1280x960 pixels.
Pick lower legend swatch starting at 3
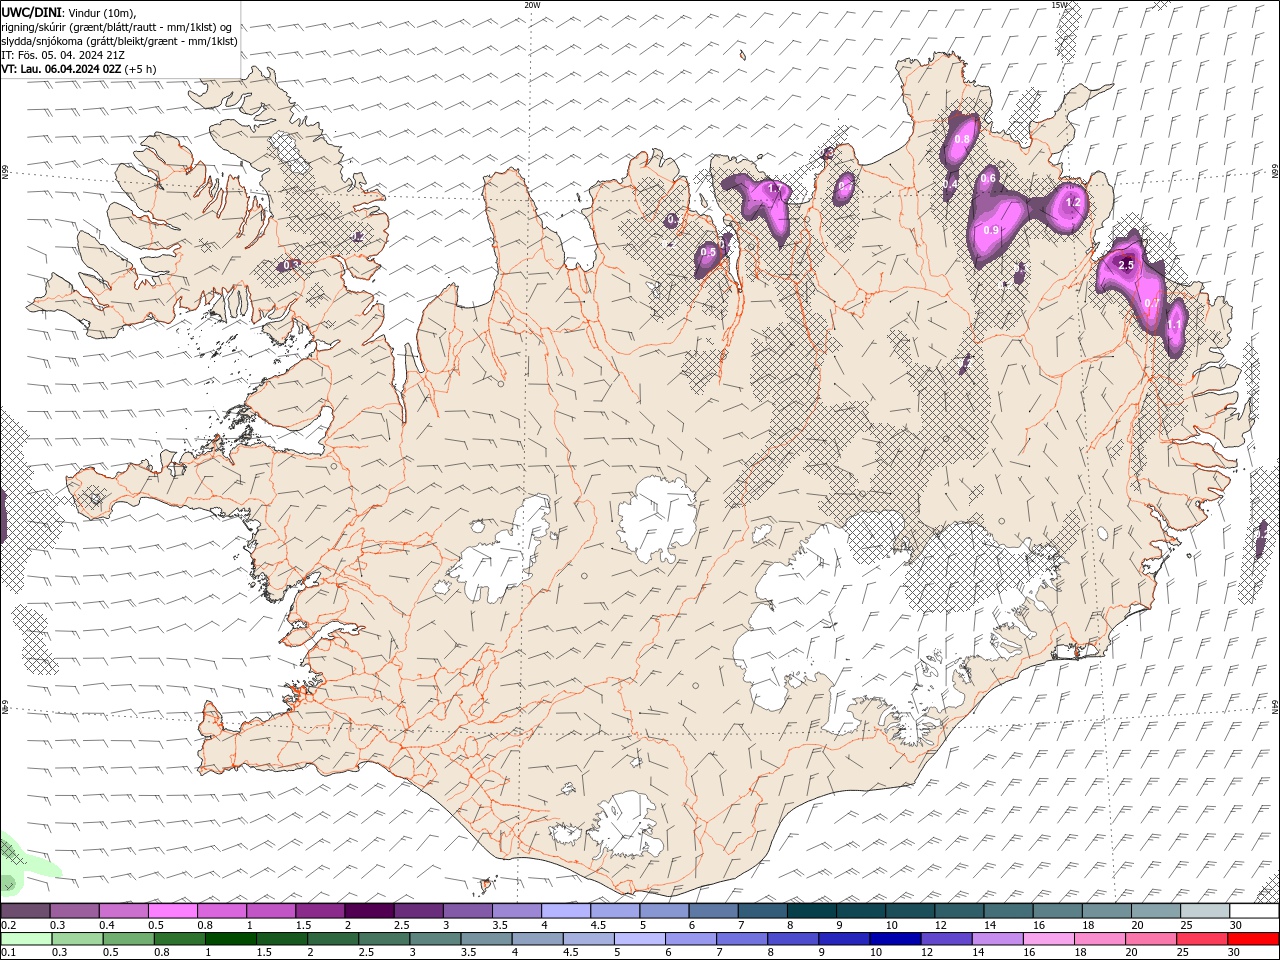(435, 939)
